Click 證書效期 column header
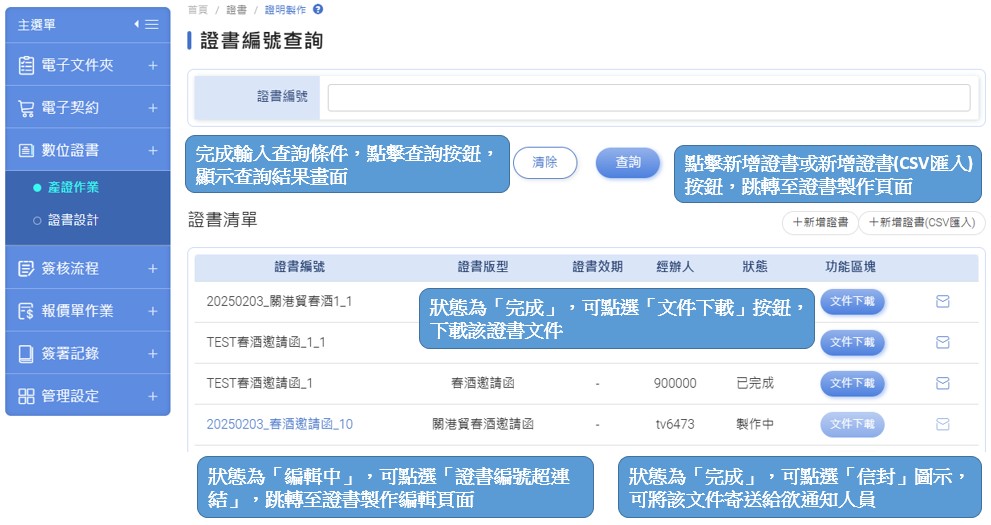The width and height of the screenshot is (991, 525). [597, 267]
